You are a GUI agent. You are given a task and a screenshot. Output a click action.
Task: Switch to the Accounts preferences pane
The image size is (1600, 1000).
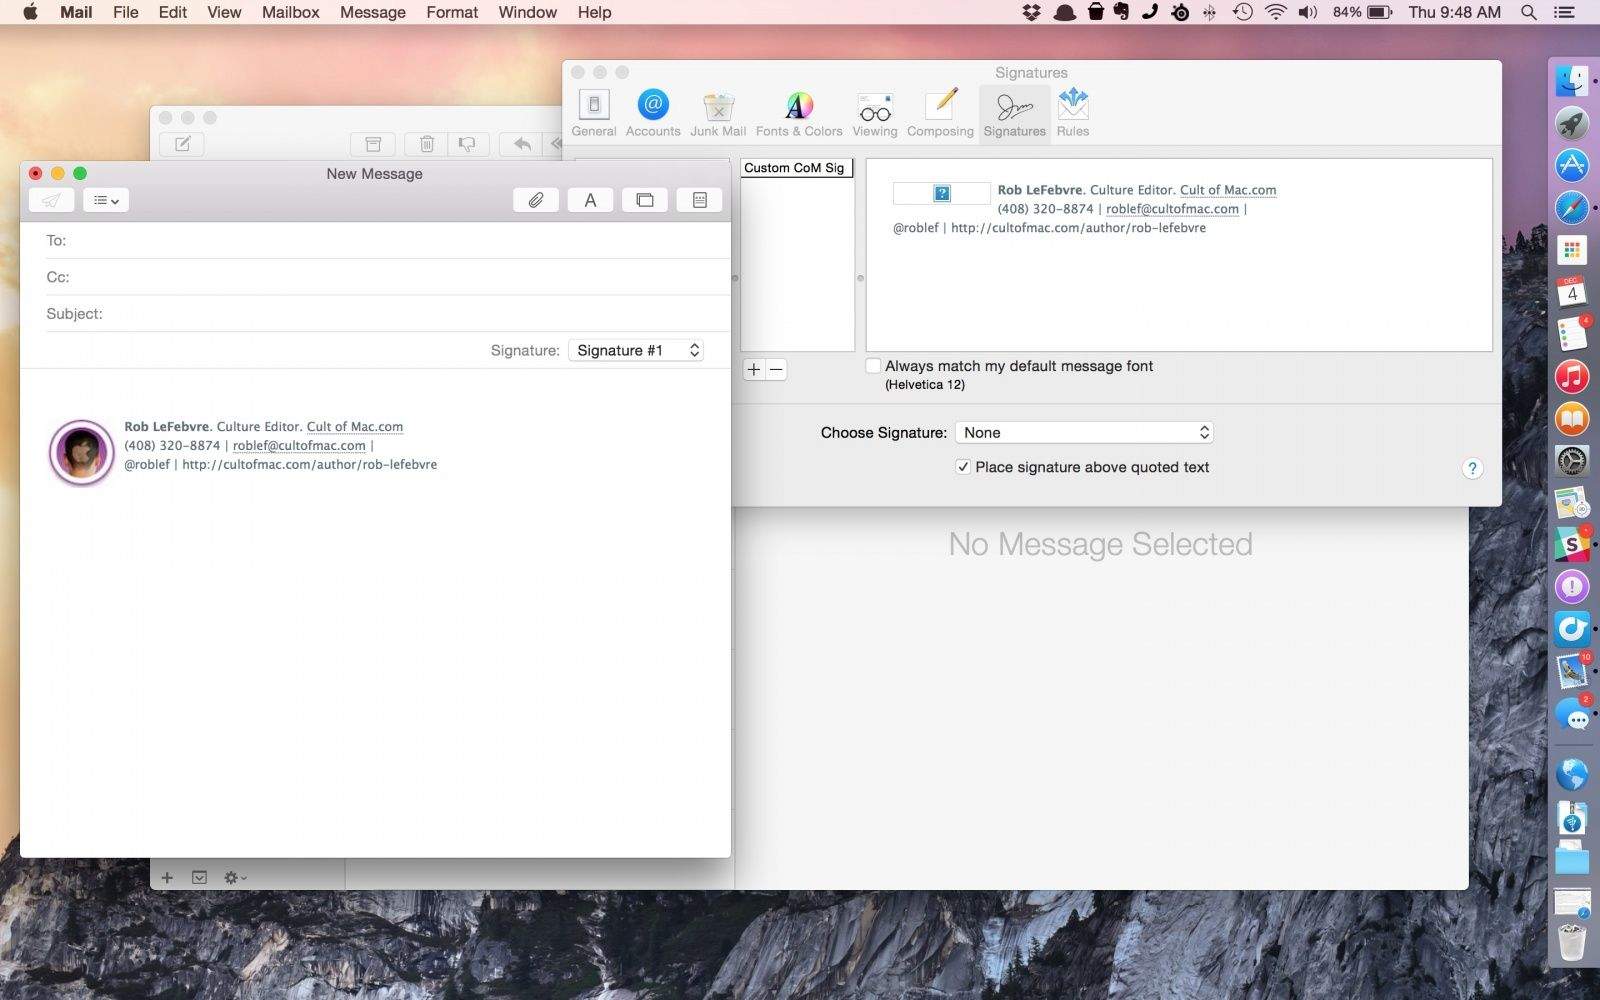tap(652, 110)
